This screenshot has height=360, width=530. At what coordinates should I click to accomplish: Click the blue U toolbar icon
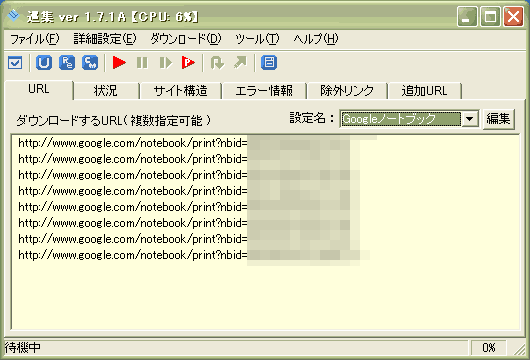click(44, 63)
